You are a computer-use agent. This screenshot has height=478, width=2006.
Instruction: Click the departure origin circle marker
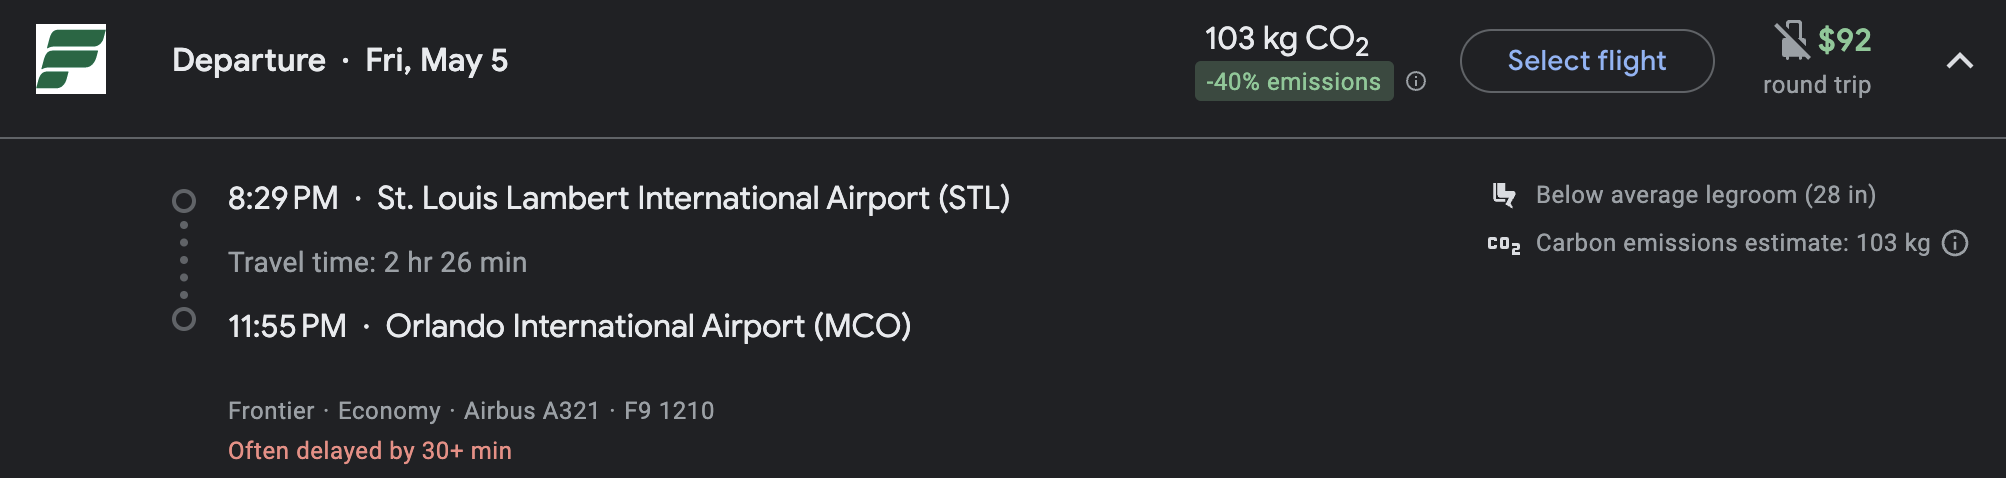point(184,201)
